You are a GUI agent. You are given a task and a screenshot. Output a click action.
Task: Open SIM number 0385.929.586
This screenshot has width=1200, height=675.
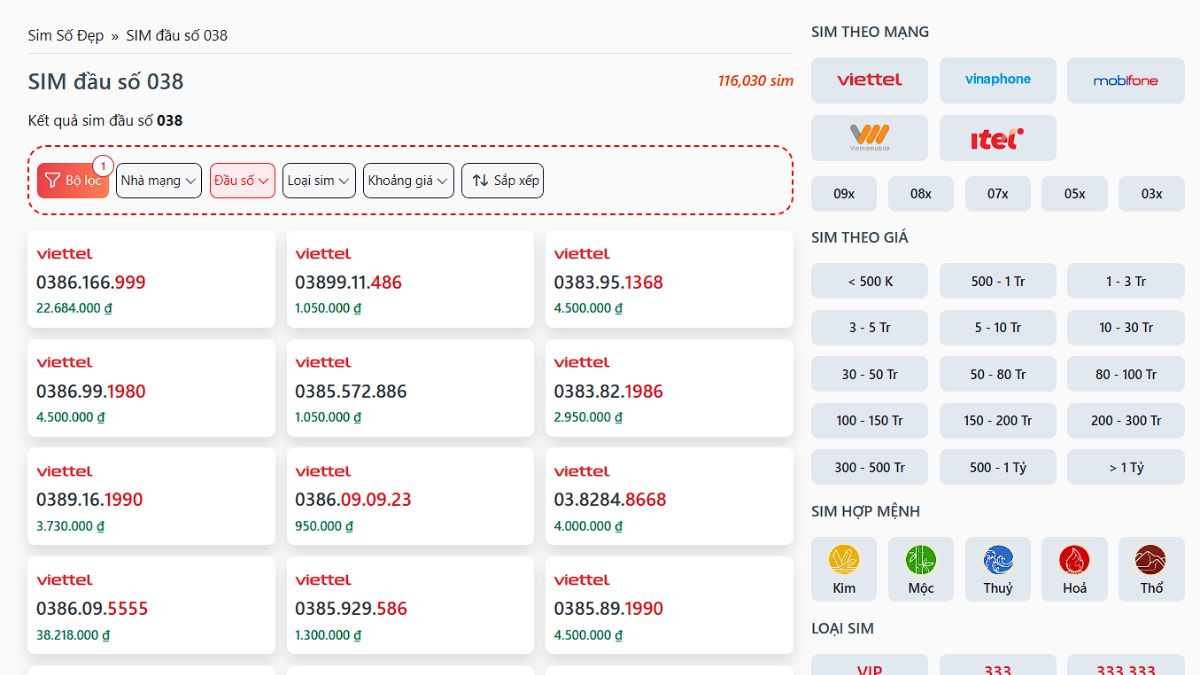tap(351, 608)
